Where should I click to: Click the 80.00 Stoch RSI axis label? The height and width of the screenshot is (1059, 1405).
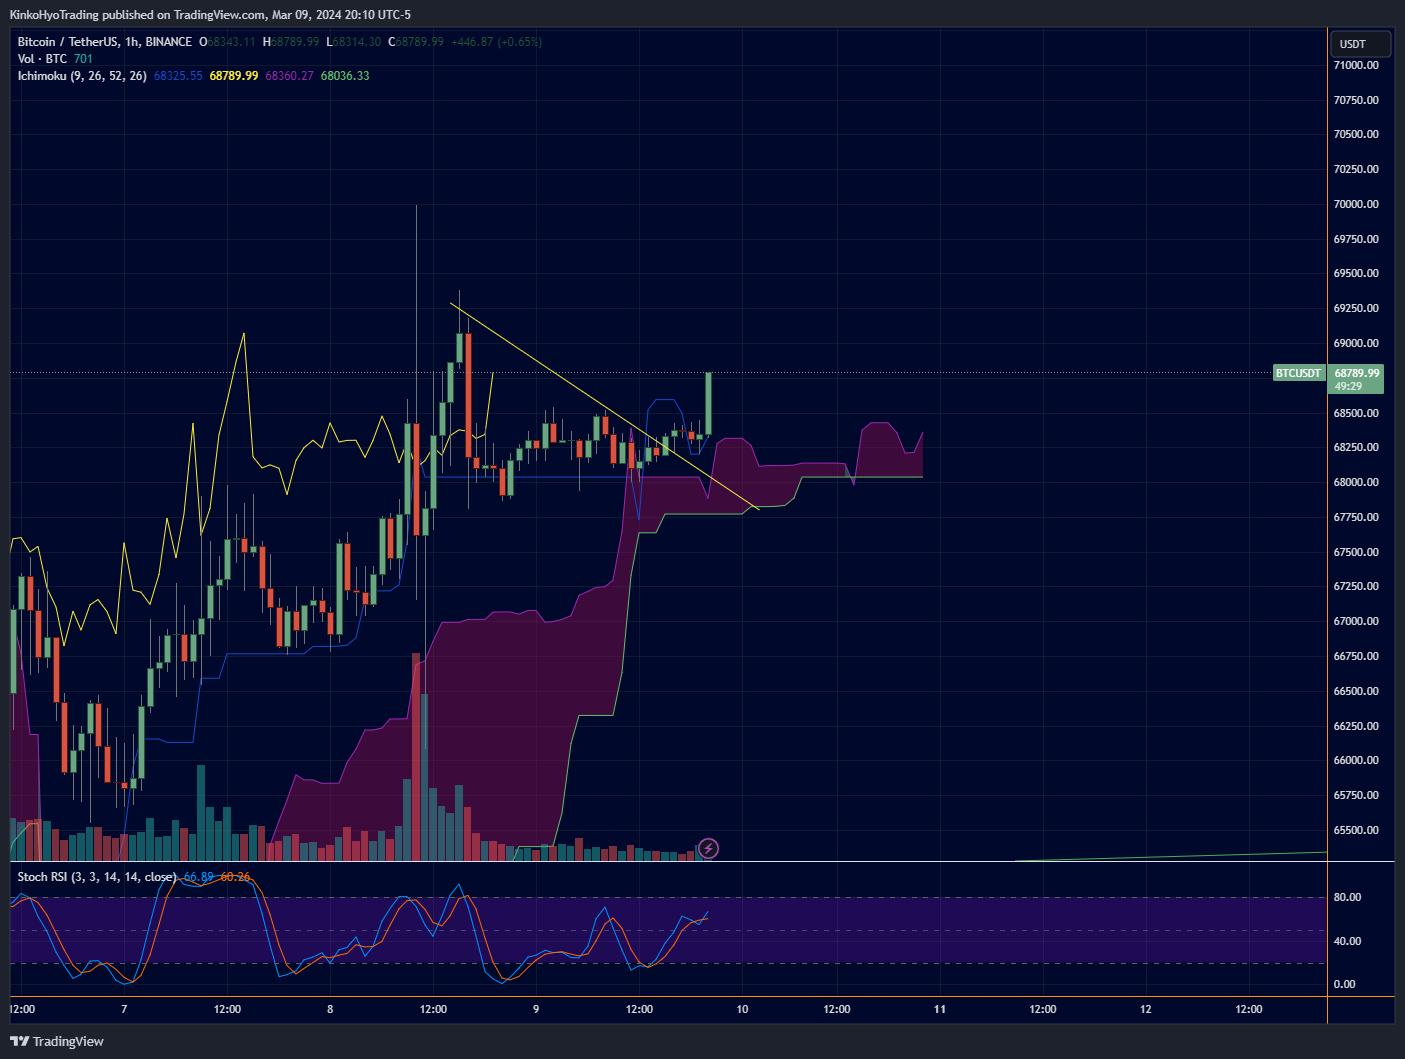click(x=1347, y=898)
